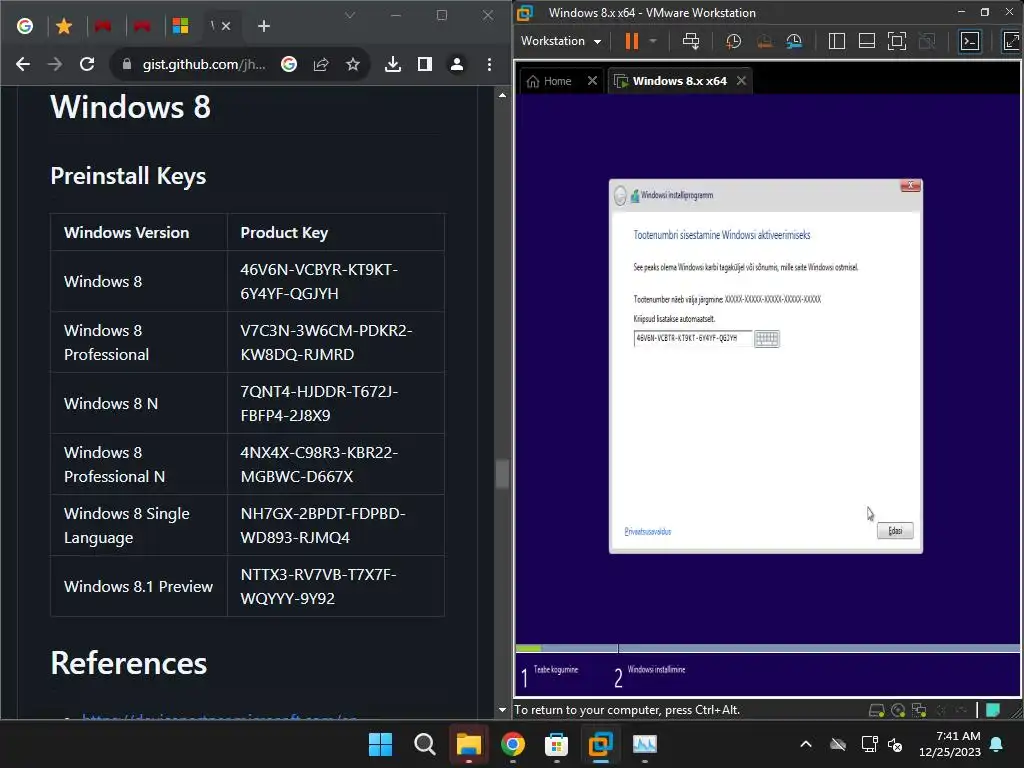Image resolution: width=1024 pixels, height=768 pixels.
Task: Open the Workstation menu dropdown
Action: [560, 41]
